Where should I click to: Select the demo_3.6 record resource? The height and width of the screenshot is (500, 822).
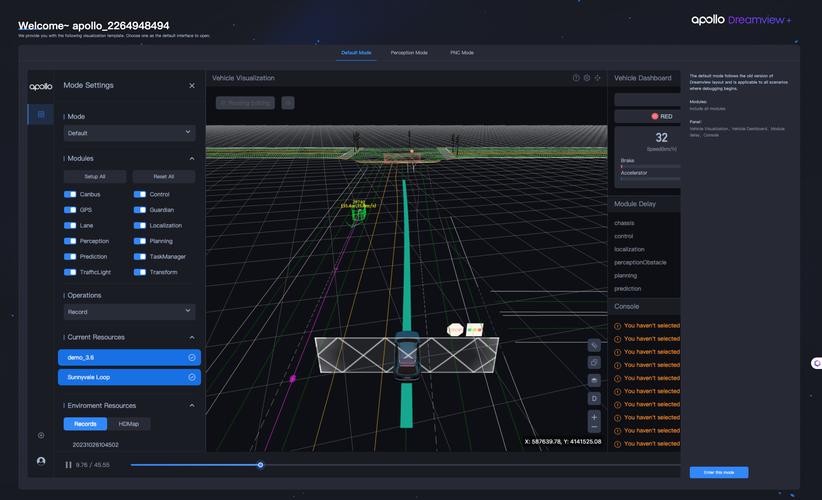[x=129, y=357]
